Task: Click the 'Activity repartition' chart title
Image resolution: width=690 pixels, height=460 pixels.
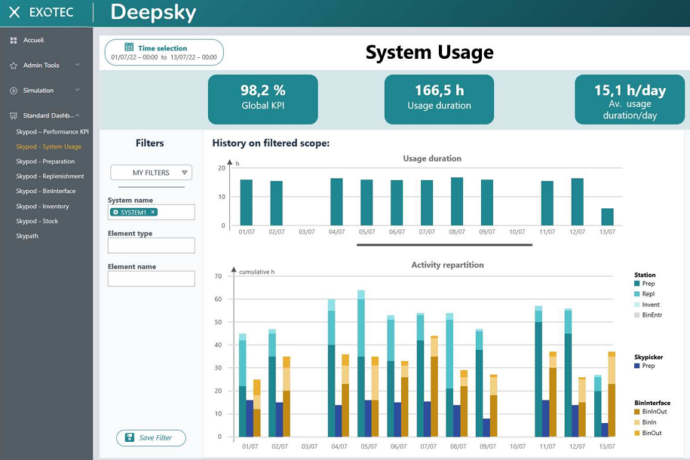Action: click(448, 265)
